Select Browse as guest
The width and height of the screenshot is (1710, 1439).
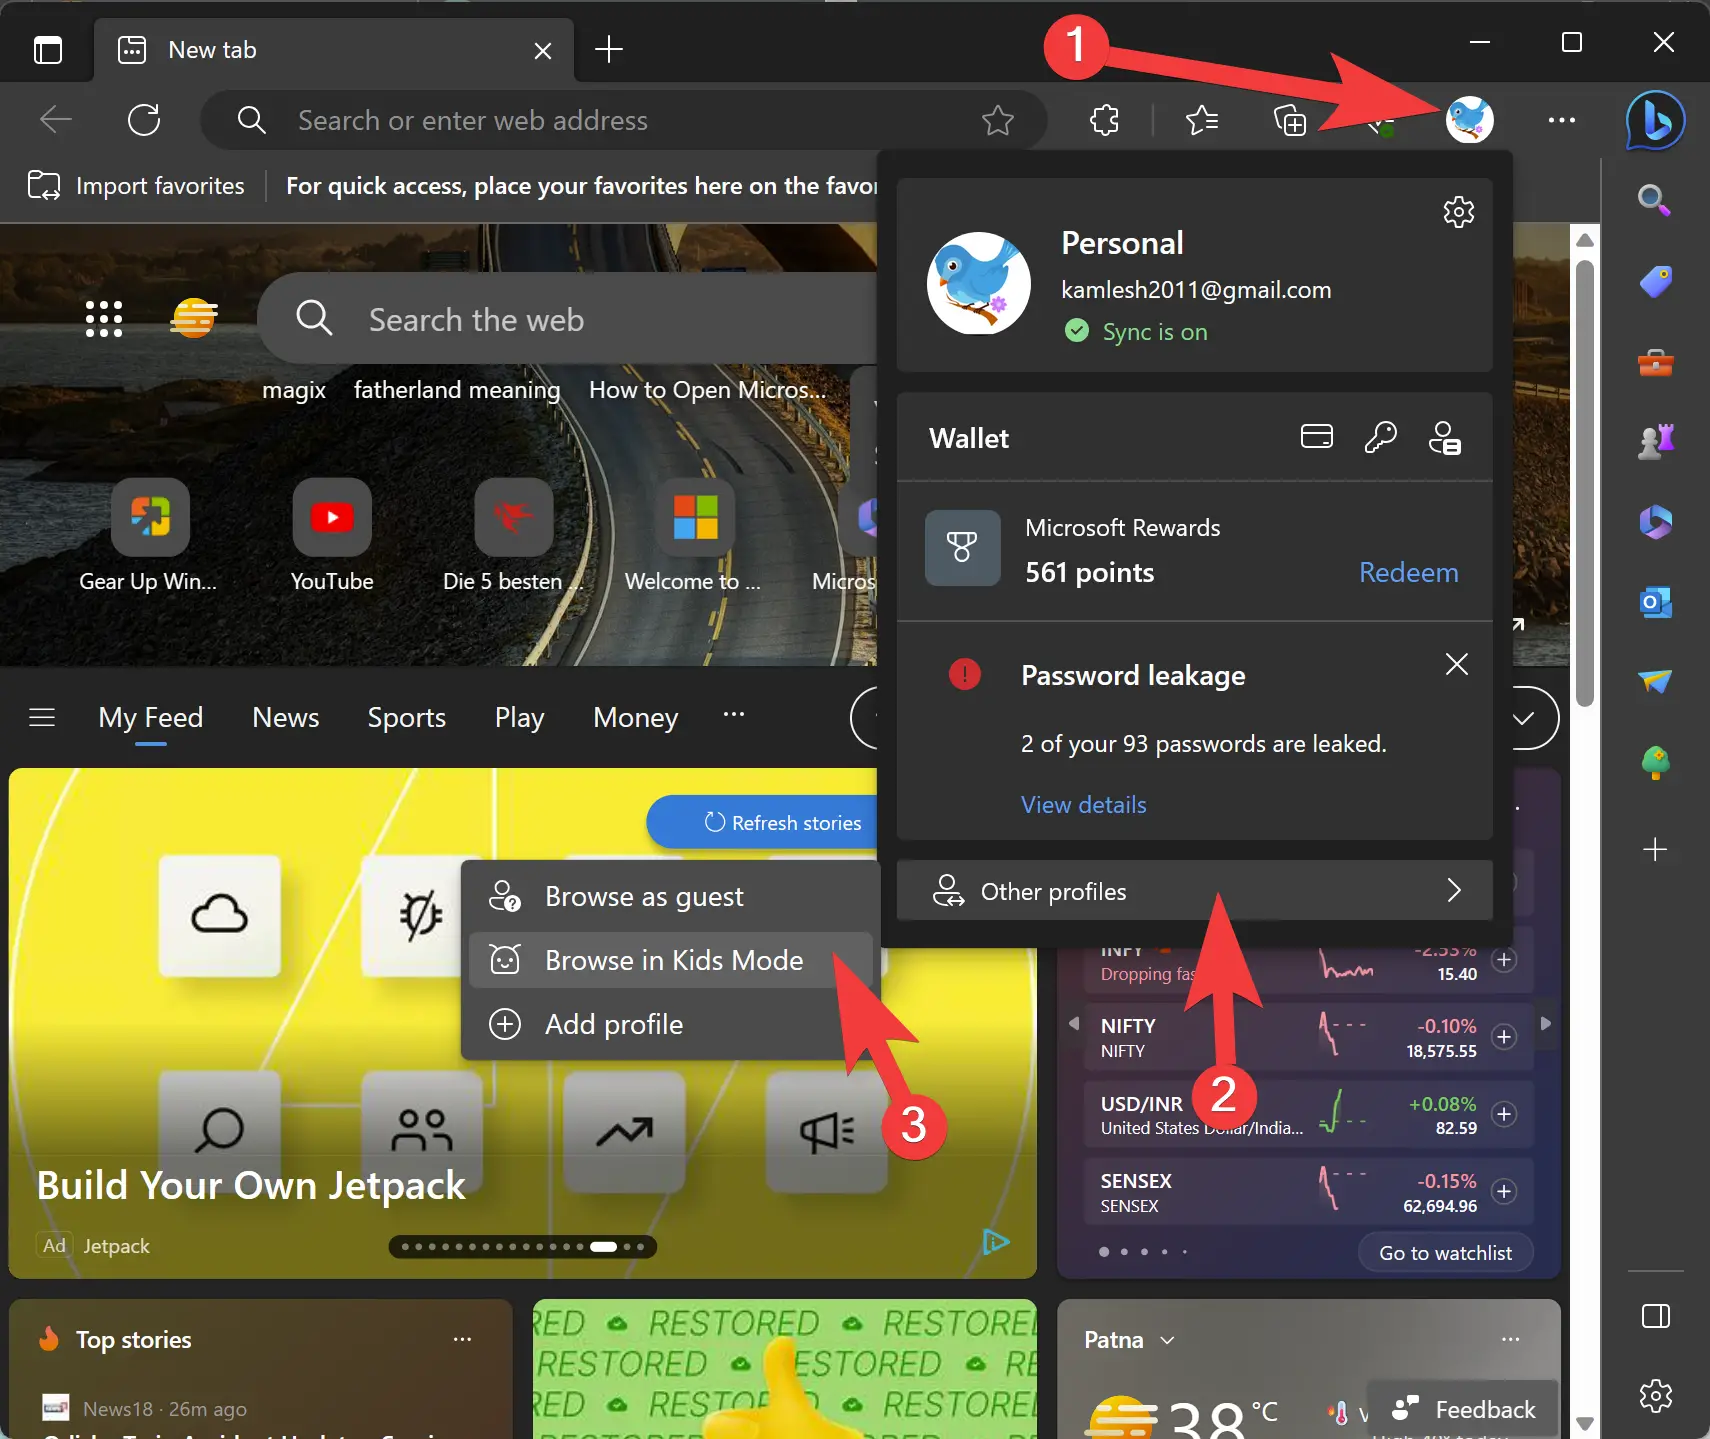pos(671,896)
